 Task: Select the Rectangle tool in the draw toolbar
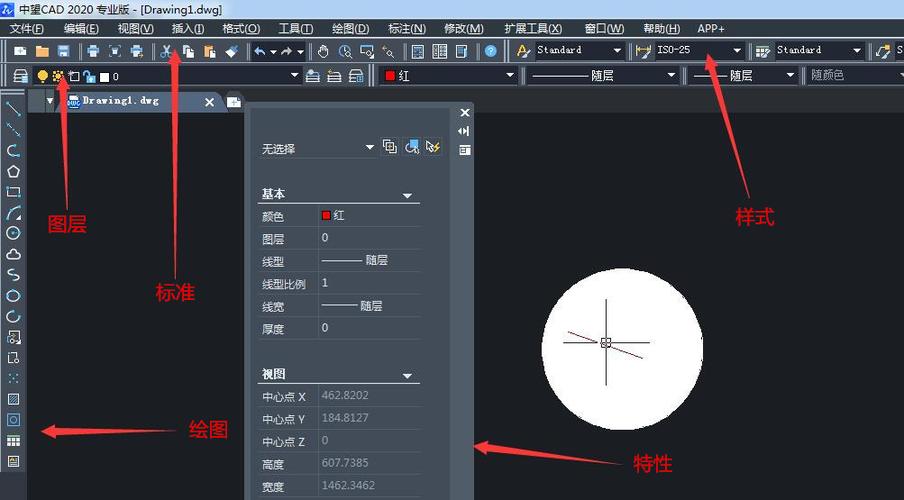tap(13, 192)
